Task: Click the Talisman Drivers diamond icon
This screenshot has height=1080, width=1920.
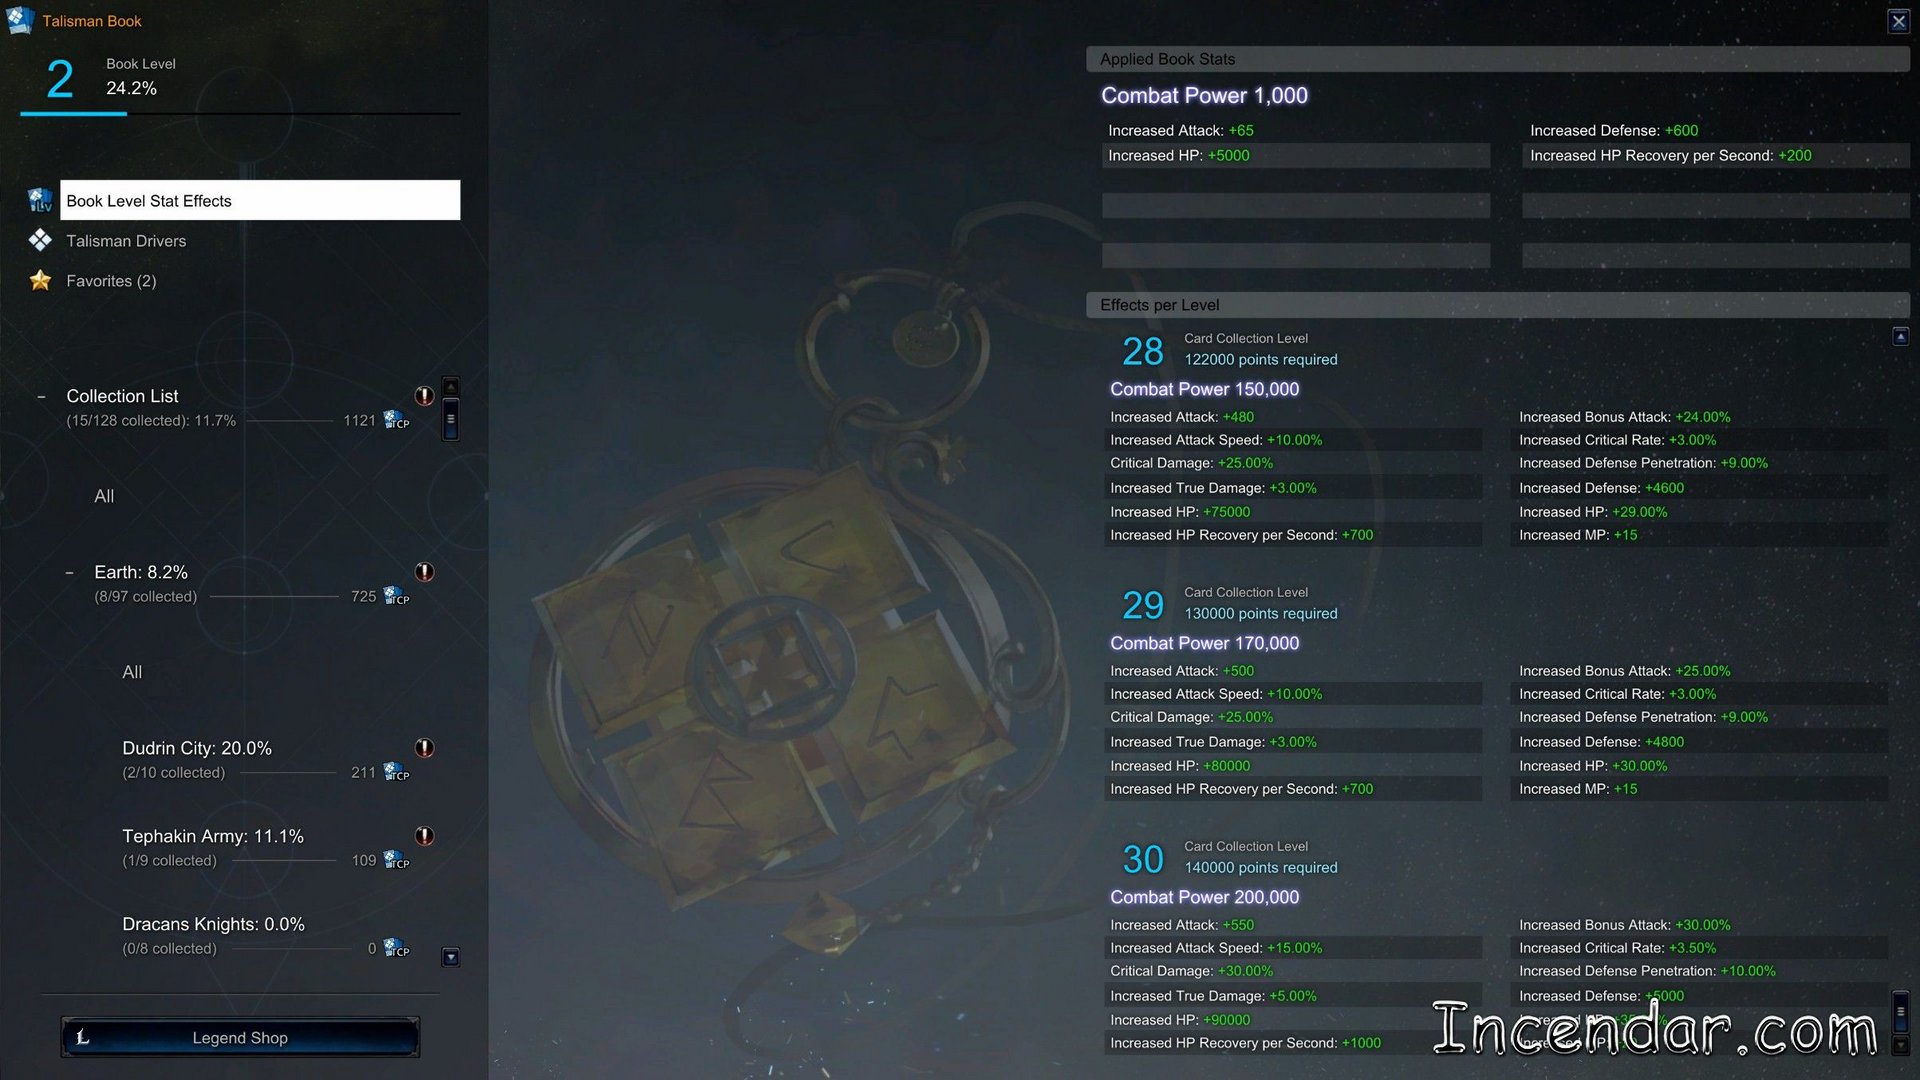Action: (x=40, y=240)
